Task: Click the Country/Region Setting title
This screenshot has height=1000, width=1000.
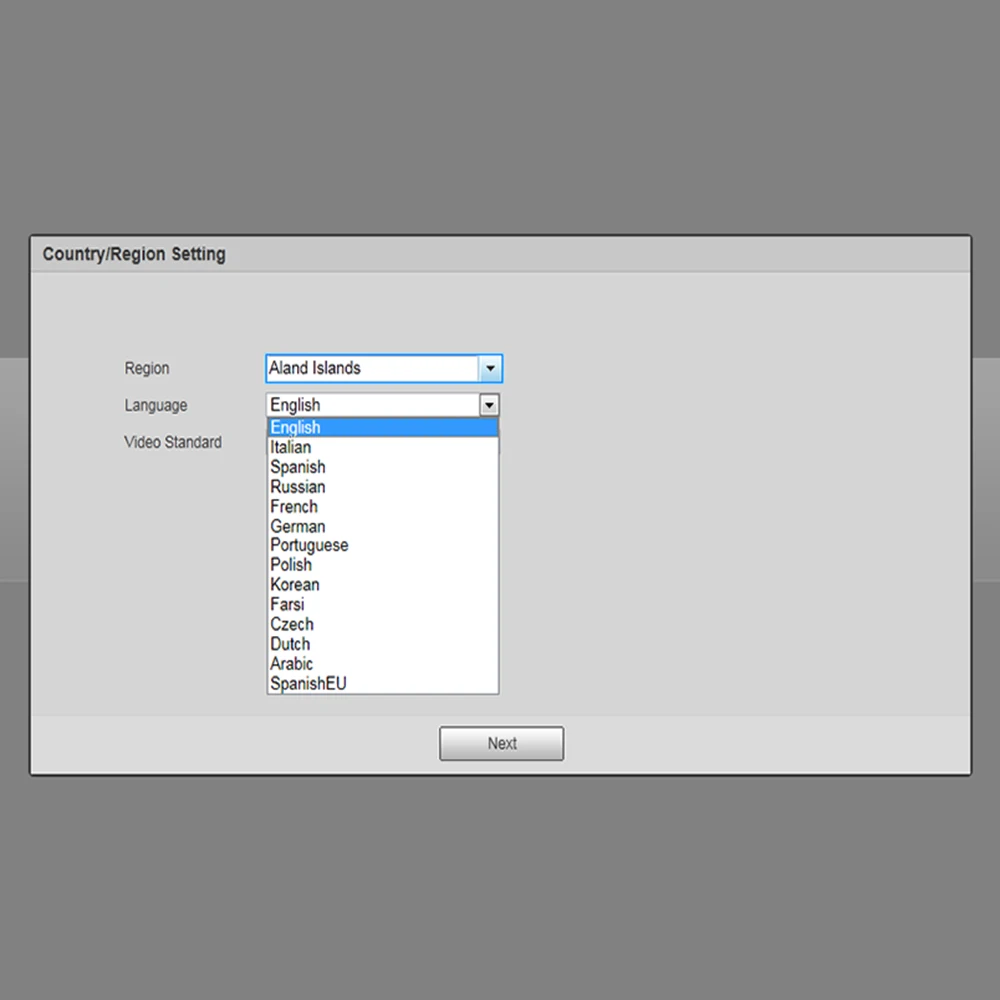Action: pyautogui.click(x=134, y=254)
